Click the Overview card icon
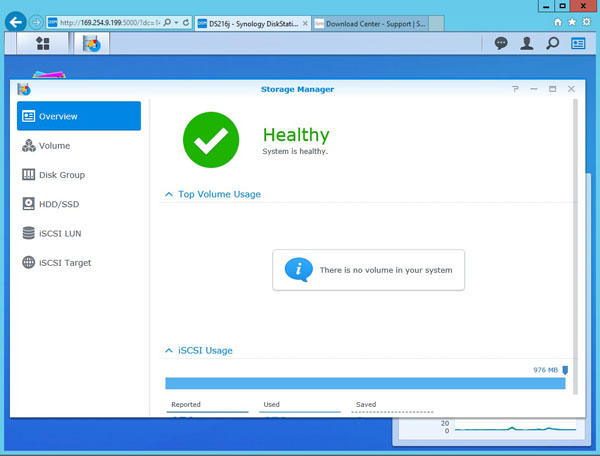Screen dimensions: 600x456 pos(29,116)
